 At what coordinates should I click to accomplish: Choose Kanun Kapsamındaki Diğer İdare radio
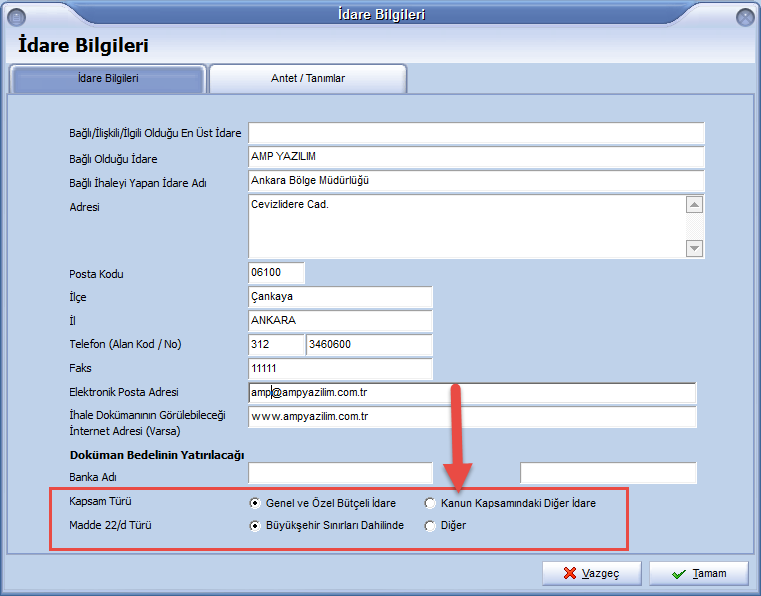pyautogui.click(x=431, y=503)
